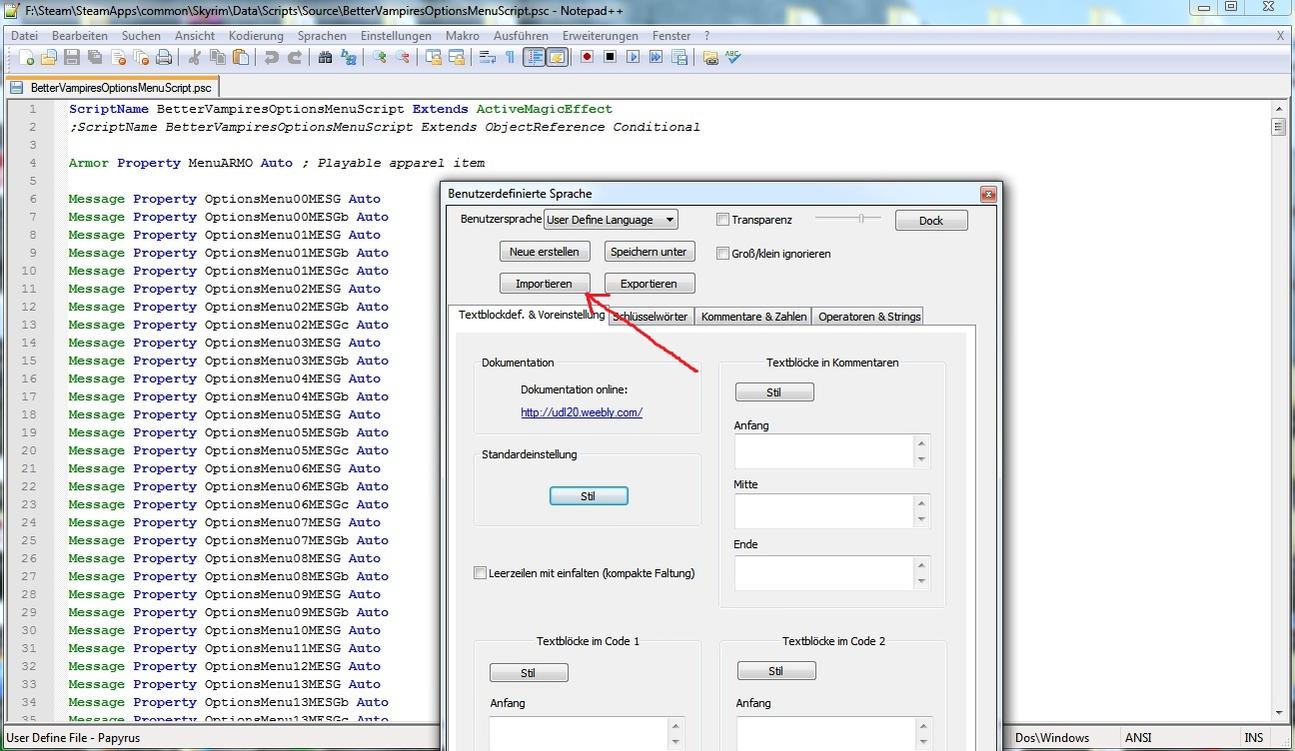1295x751 pixels.
Task: Click the New file toolbar icon
Action: click(27, 58)
